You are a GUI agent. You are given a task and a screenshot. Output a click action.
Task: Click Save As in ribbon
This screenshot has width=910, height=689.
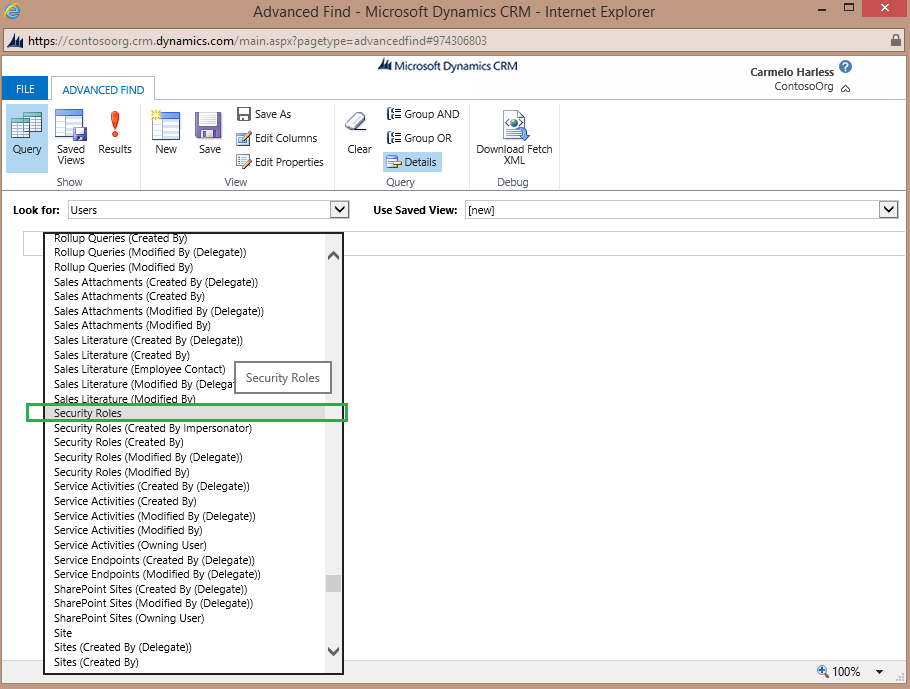coord(264,114)
